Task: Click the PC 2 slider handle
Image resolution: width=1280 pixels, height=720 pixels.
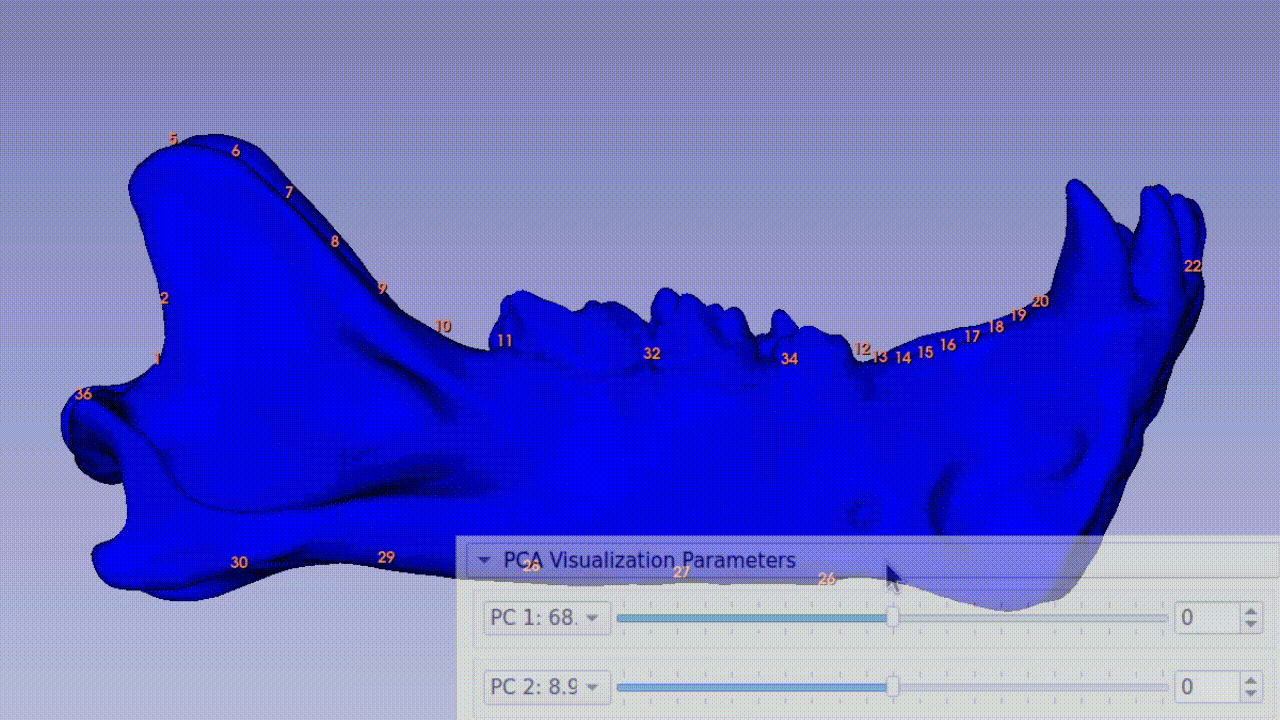Action: (892, 687)
